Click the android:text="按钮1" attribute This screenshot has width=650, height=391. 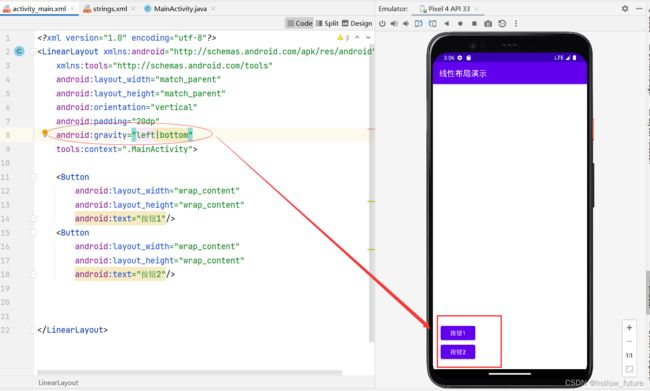tap(120, 218)
